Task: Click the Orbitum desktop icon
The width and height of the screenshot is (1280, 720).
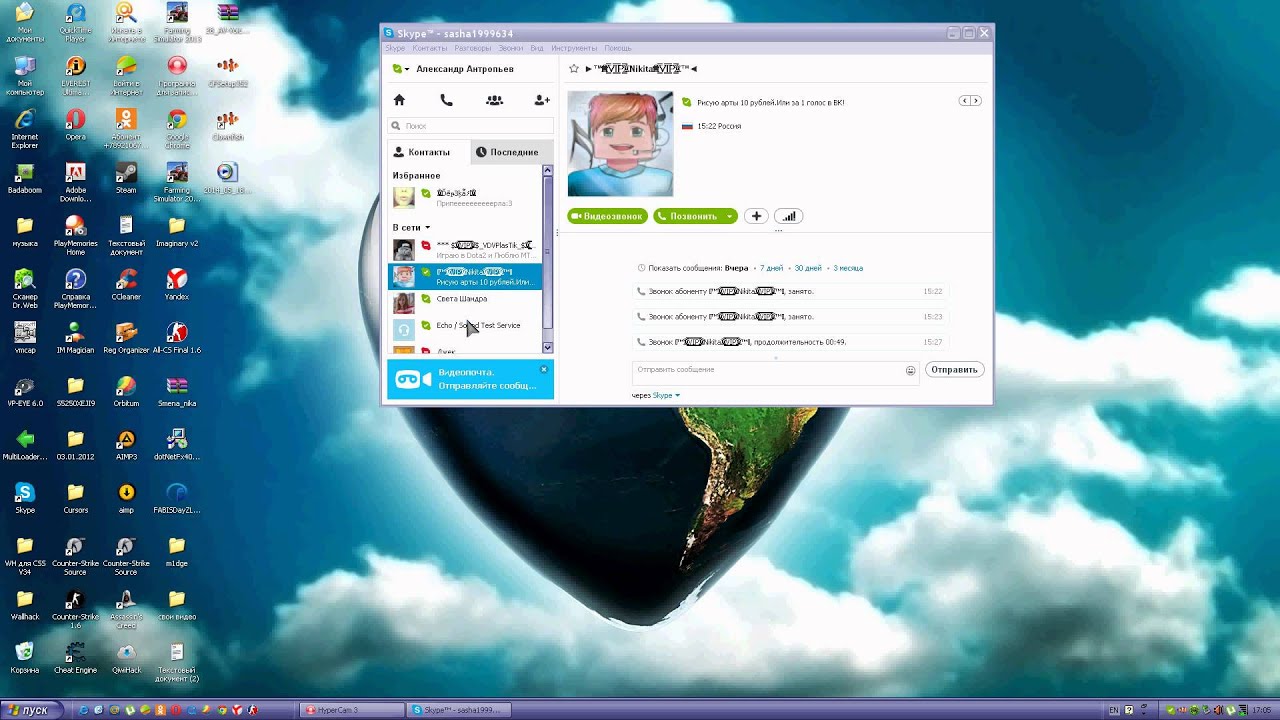Action: (126, 390)
